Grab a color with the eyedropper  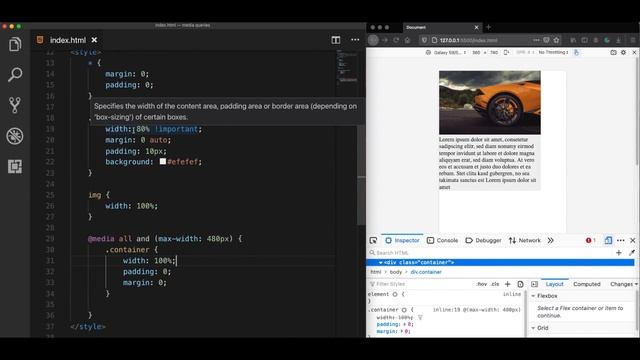pyautogui.click(x=632, y=253)
